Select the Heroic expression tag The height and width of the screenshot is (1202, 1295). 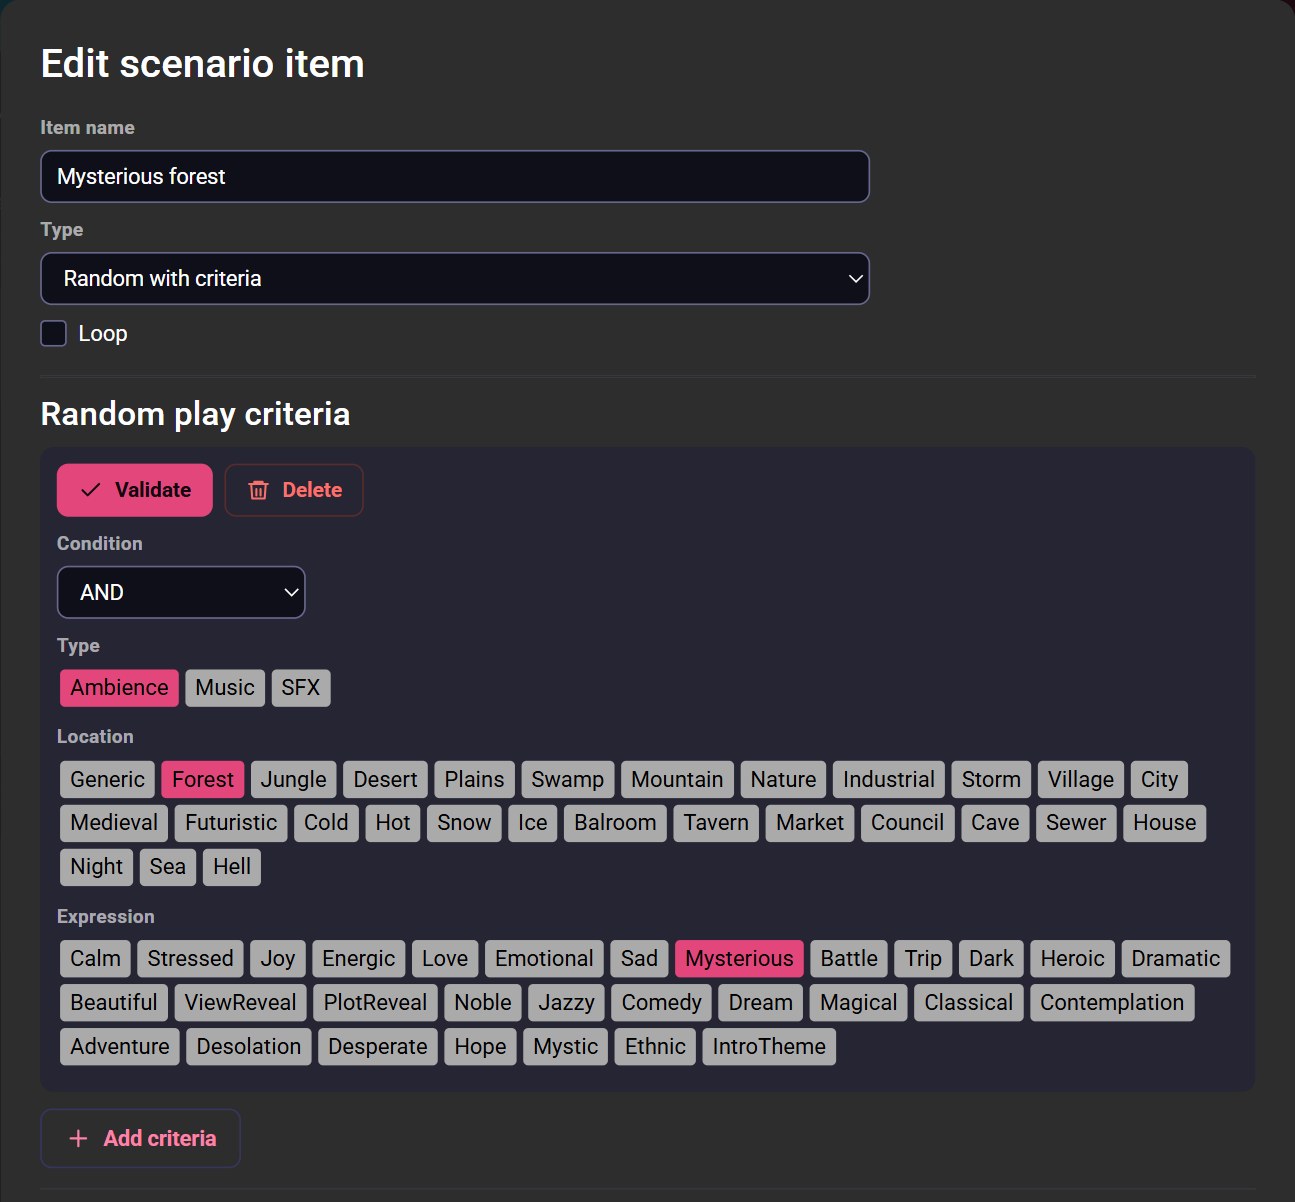(1072, 959)
